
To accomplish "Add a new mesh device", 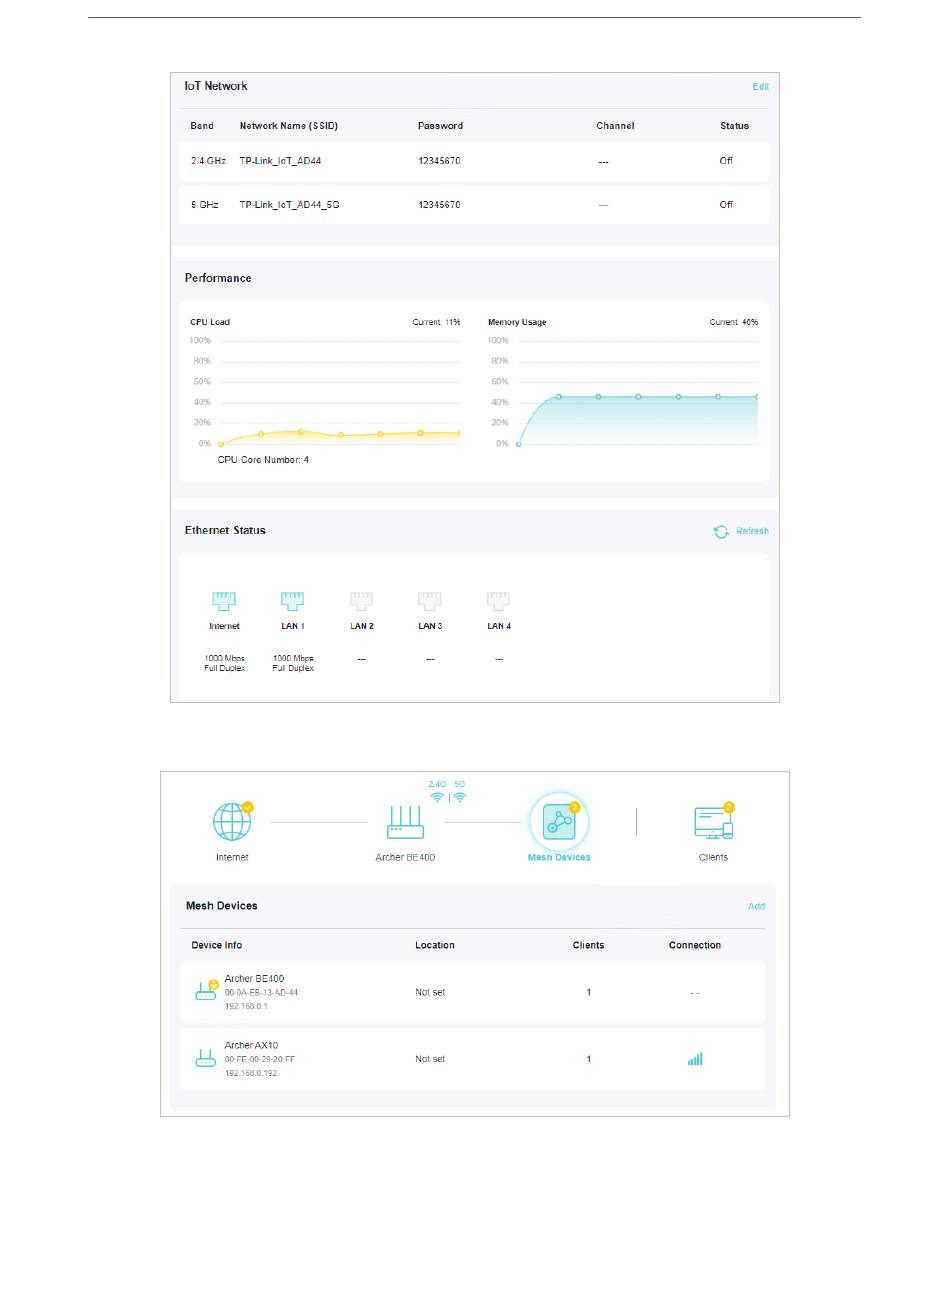I will 756,907.
